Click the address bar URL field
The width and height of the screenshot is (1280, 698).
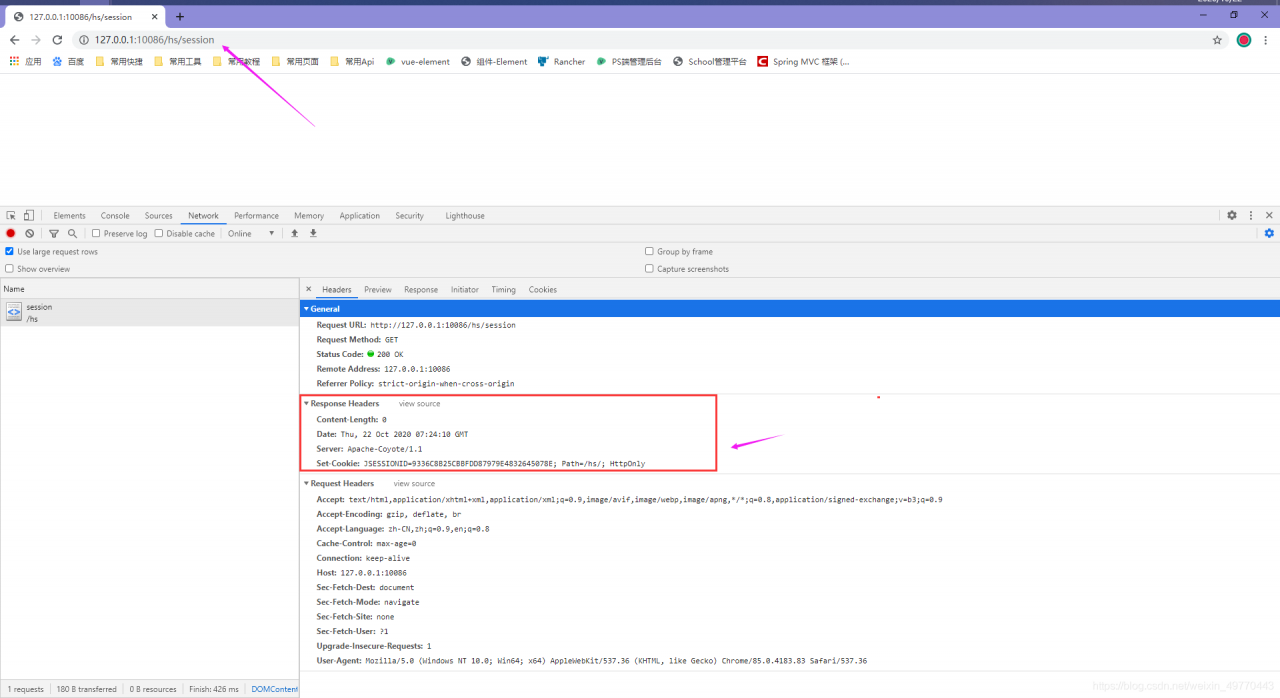[640, 40]
